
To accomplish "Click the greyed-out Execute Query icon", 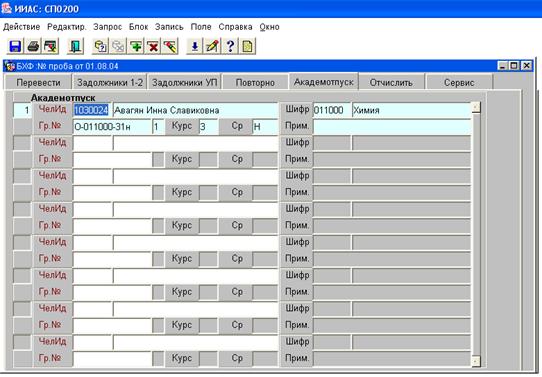I will coord(118,46).
